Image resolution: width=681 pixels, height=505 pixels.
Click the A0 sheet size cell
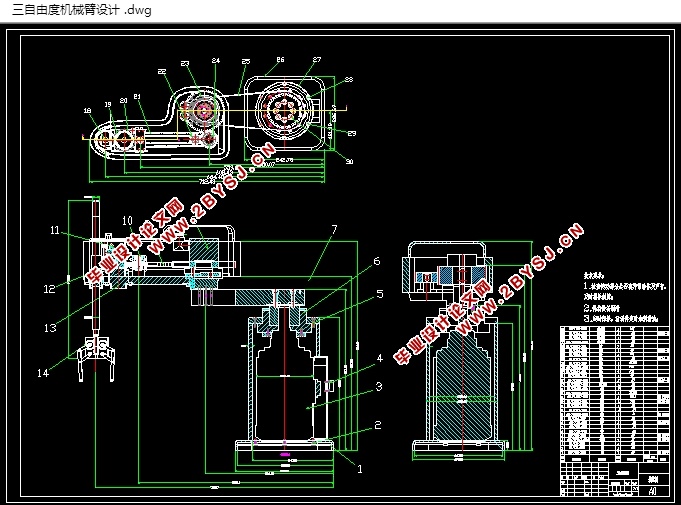pos(652,491)
